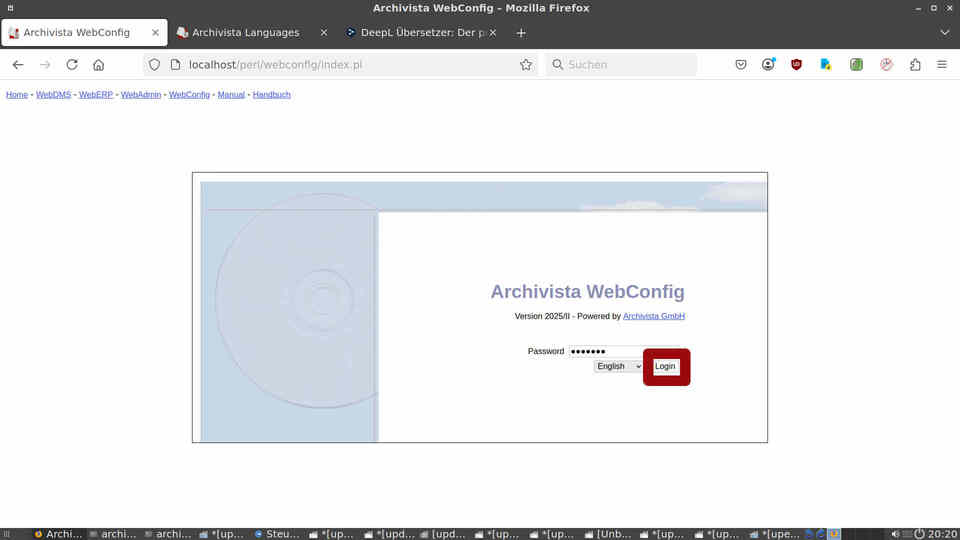Click the volume speaker tray icon
This screenshot has width=960, height=540.
click(x=895, y=534)
